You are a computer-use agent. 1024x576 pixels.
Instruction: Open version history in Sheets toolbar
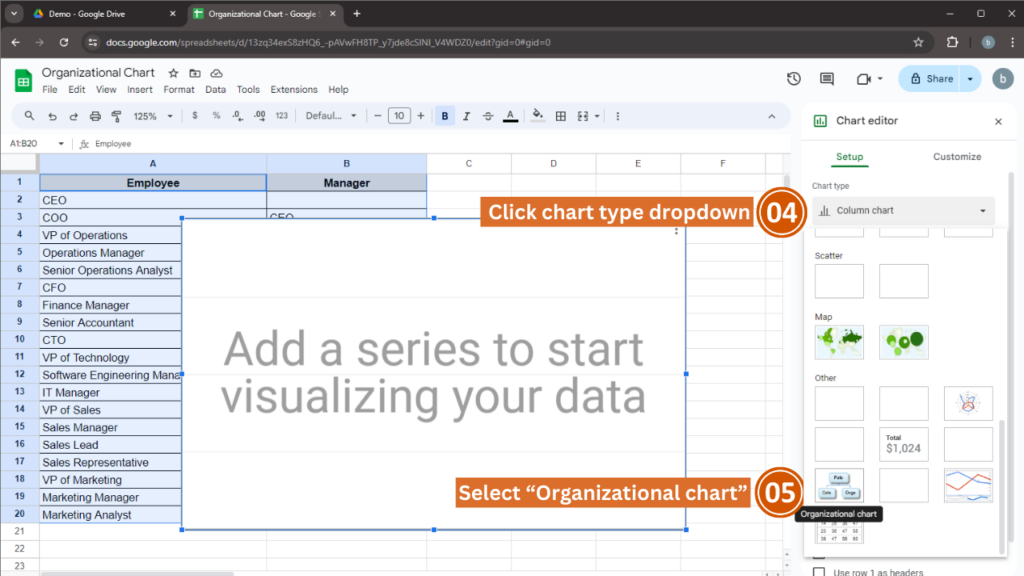[793, 77]
